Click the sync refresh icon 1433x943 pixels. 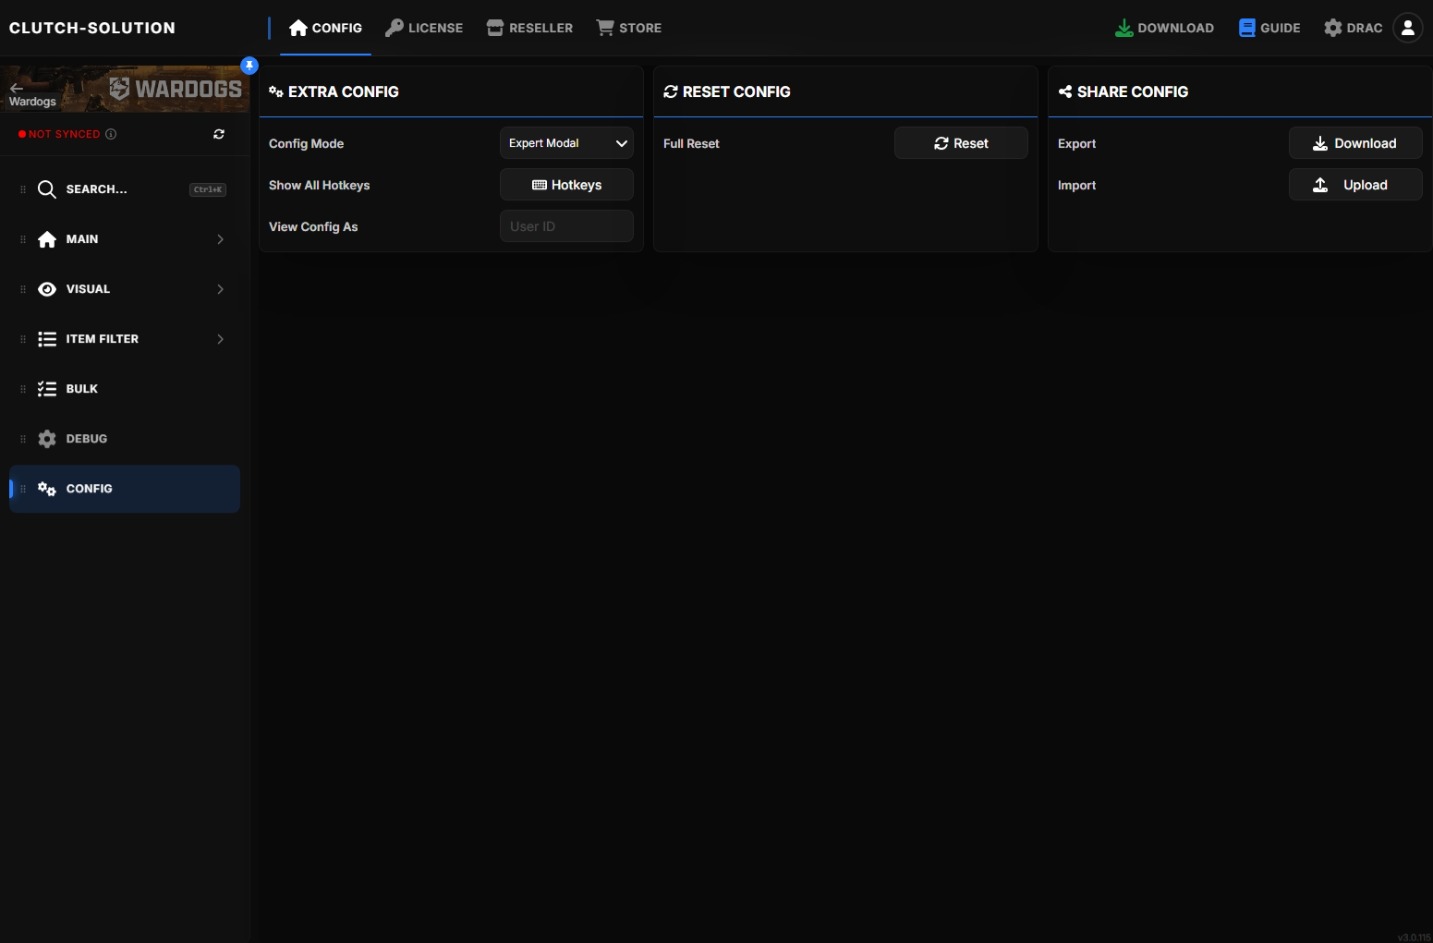click(219, 134)
